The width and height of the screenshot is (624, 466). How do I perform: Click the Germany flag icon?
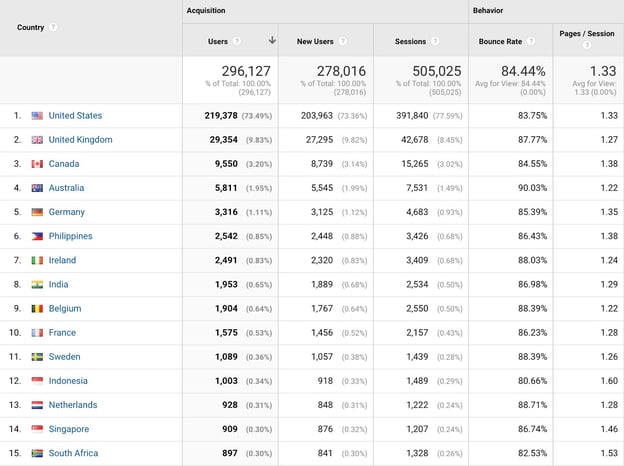click(37, 212)
